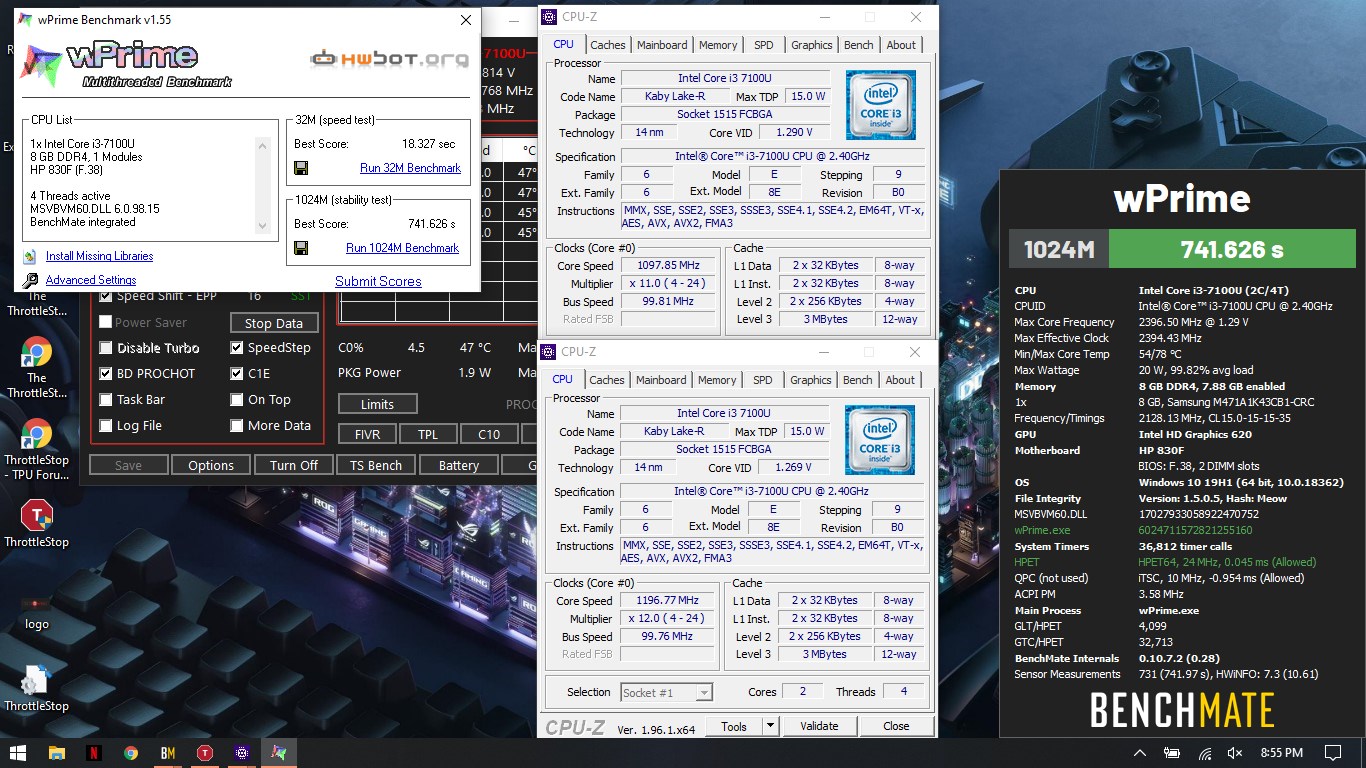Uncheck the C1E checkbox
Viewport: 1366px width, 768px height.
tap(237, 374)
